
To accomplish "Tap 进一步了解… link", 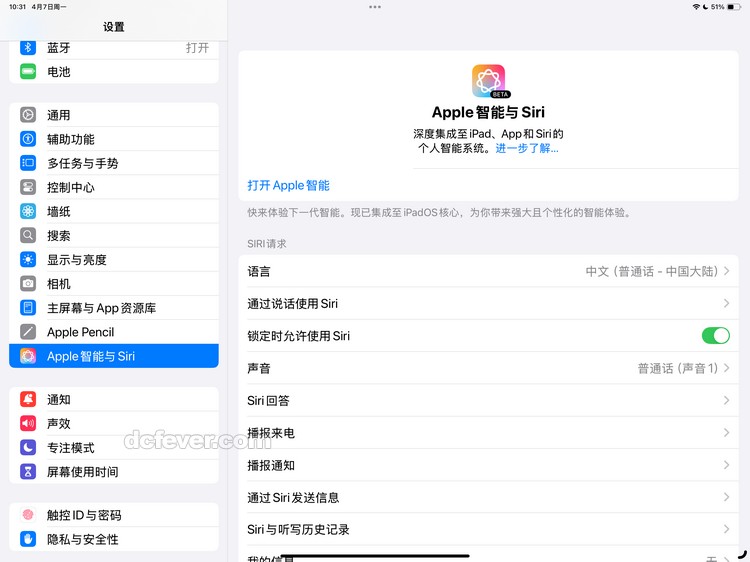I will [527, 148].
